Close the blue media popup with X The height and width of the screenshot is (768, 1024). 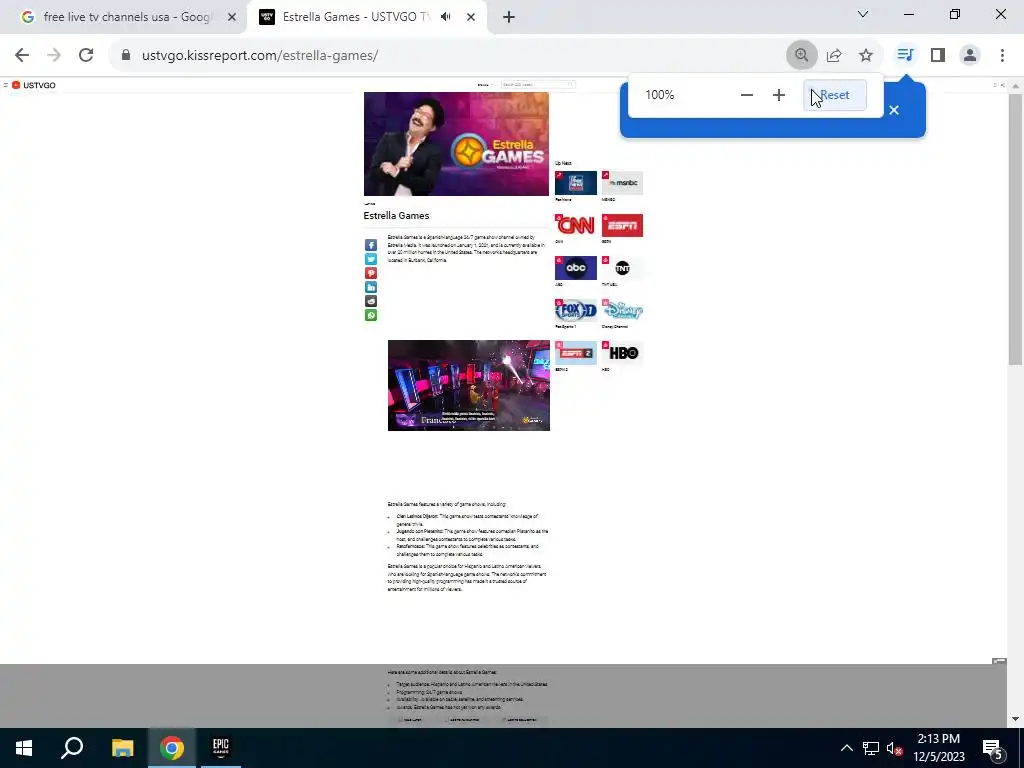[x=894, y=110]
